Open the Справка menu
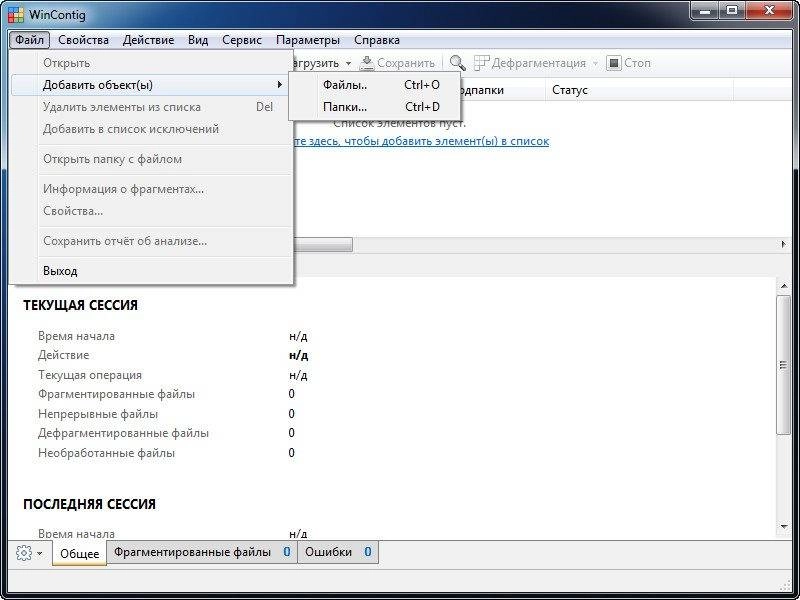Screen dimensions: 800x600 [377, 40]
